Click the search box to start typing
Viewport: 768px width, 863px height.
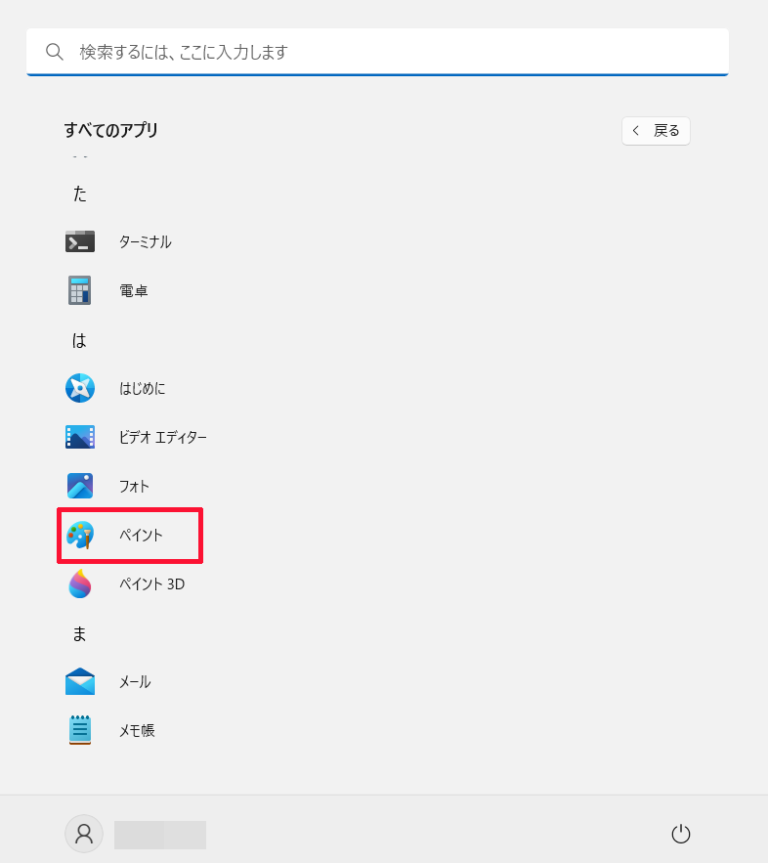(x=377, y=52)
